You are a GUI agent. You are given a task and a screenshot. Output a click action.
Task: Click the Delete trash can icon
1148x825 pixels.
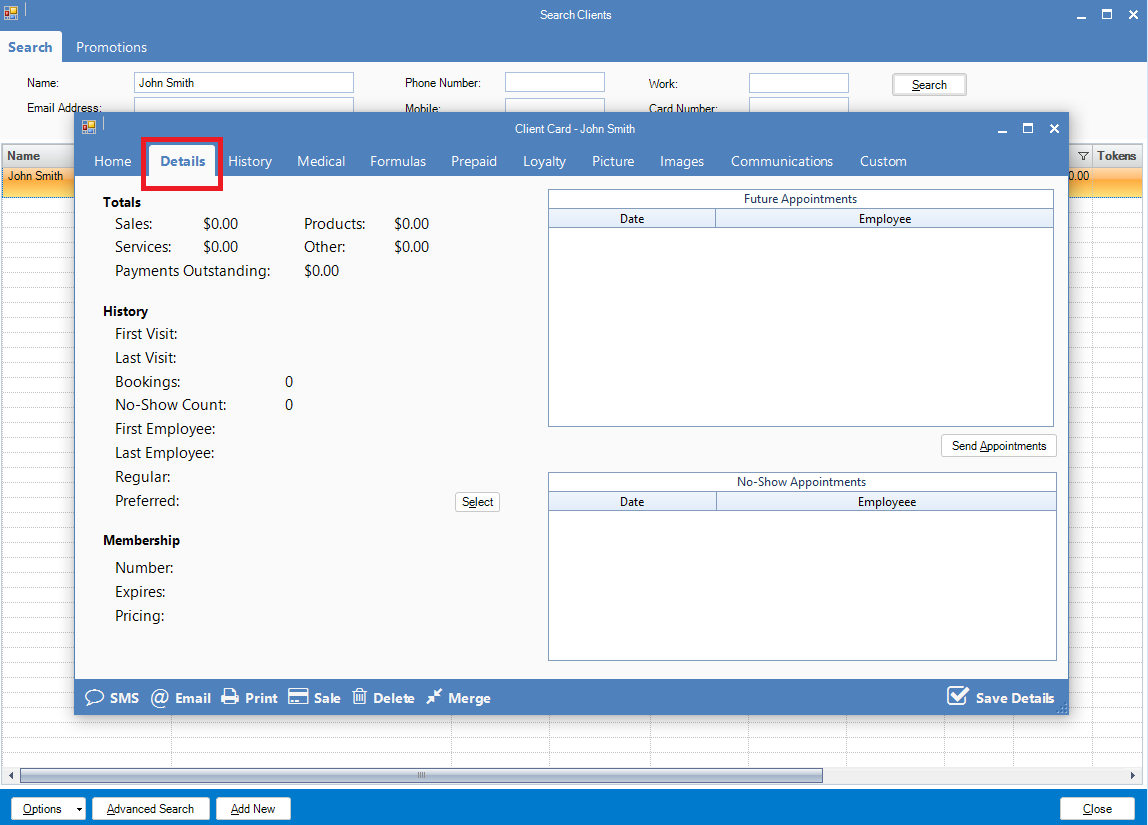360,697
